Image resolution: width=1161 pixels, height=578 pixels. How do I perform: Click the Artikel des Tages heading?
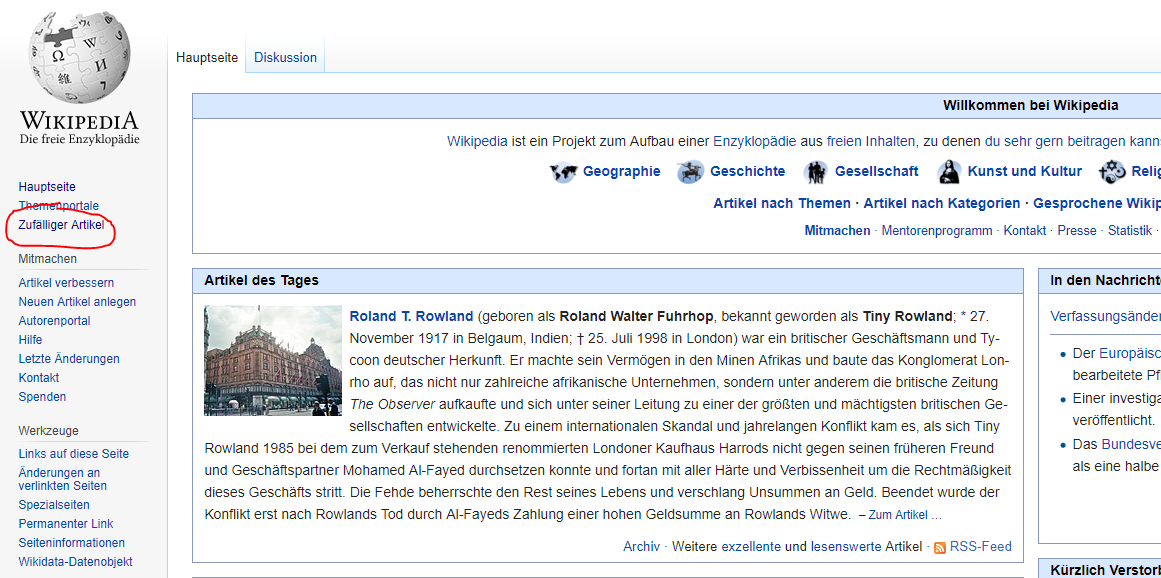(x=261, y=280)
